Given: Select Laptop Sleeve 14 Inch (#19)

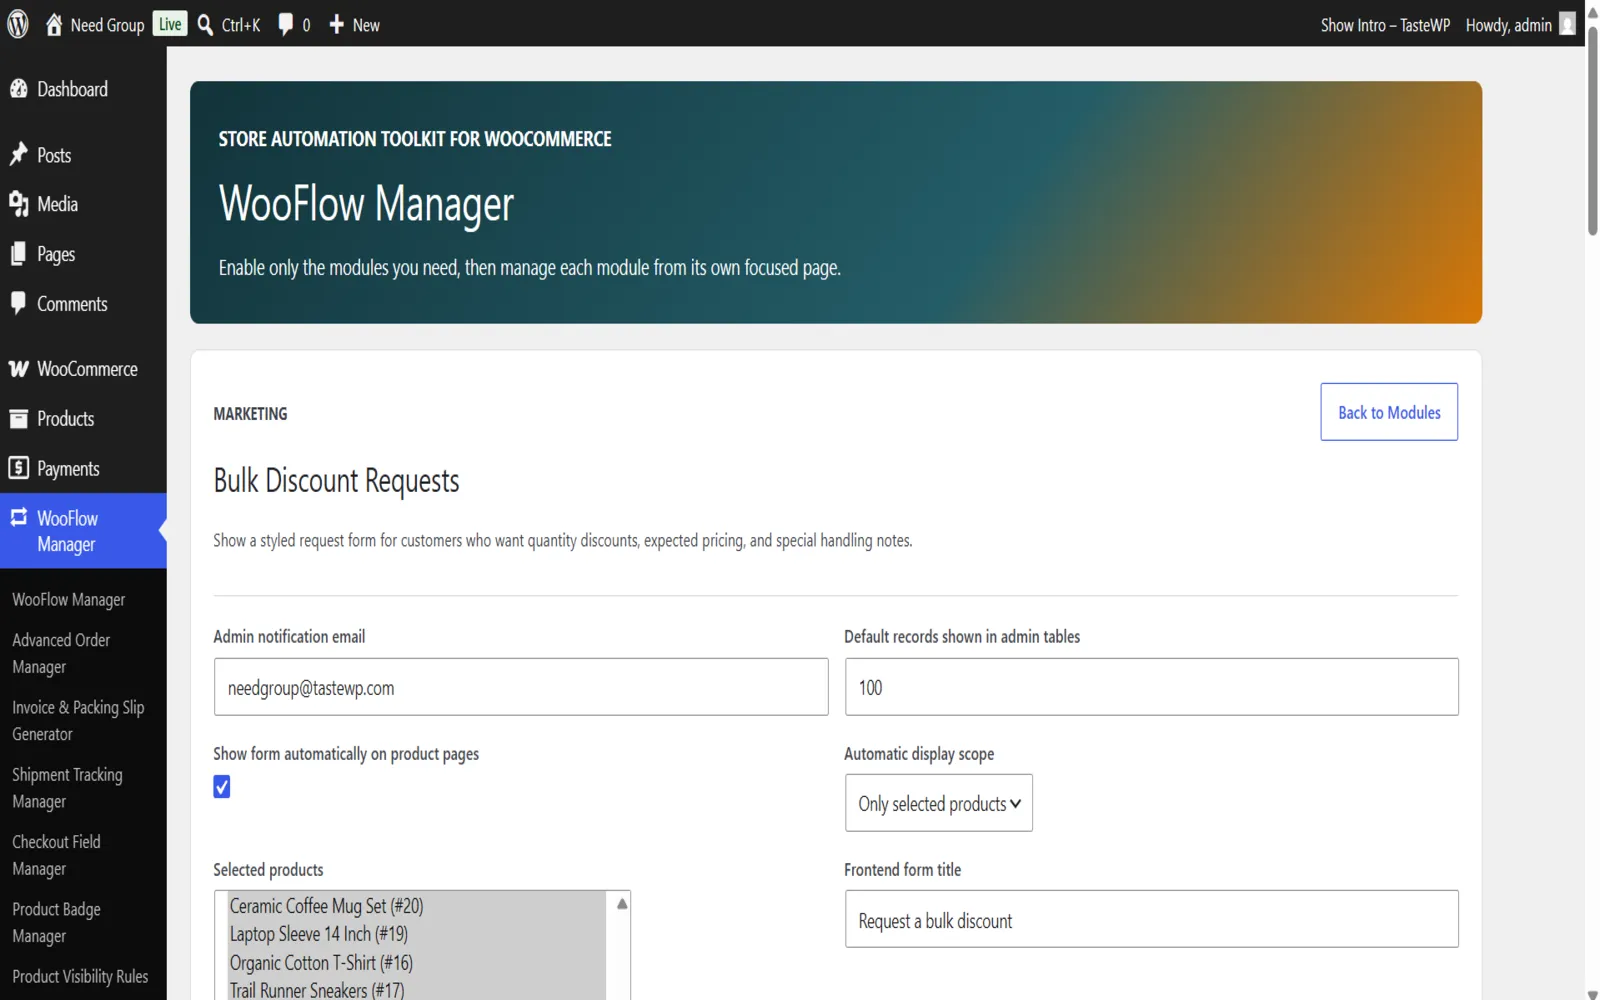Looking at the screenshot, I should [x=318, y=934].
